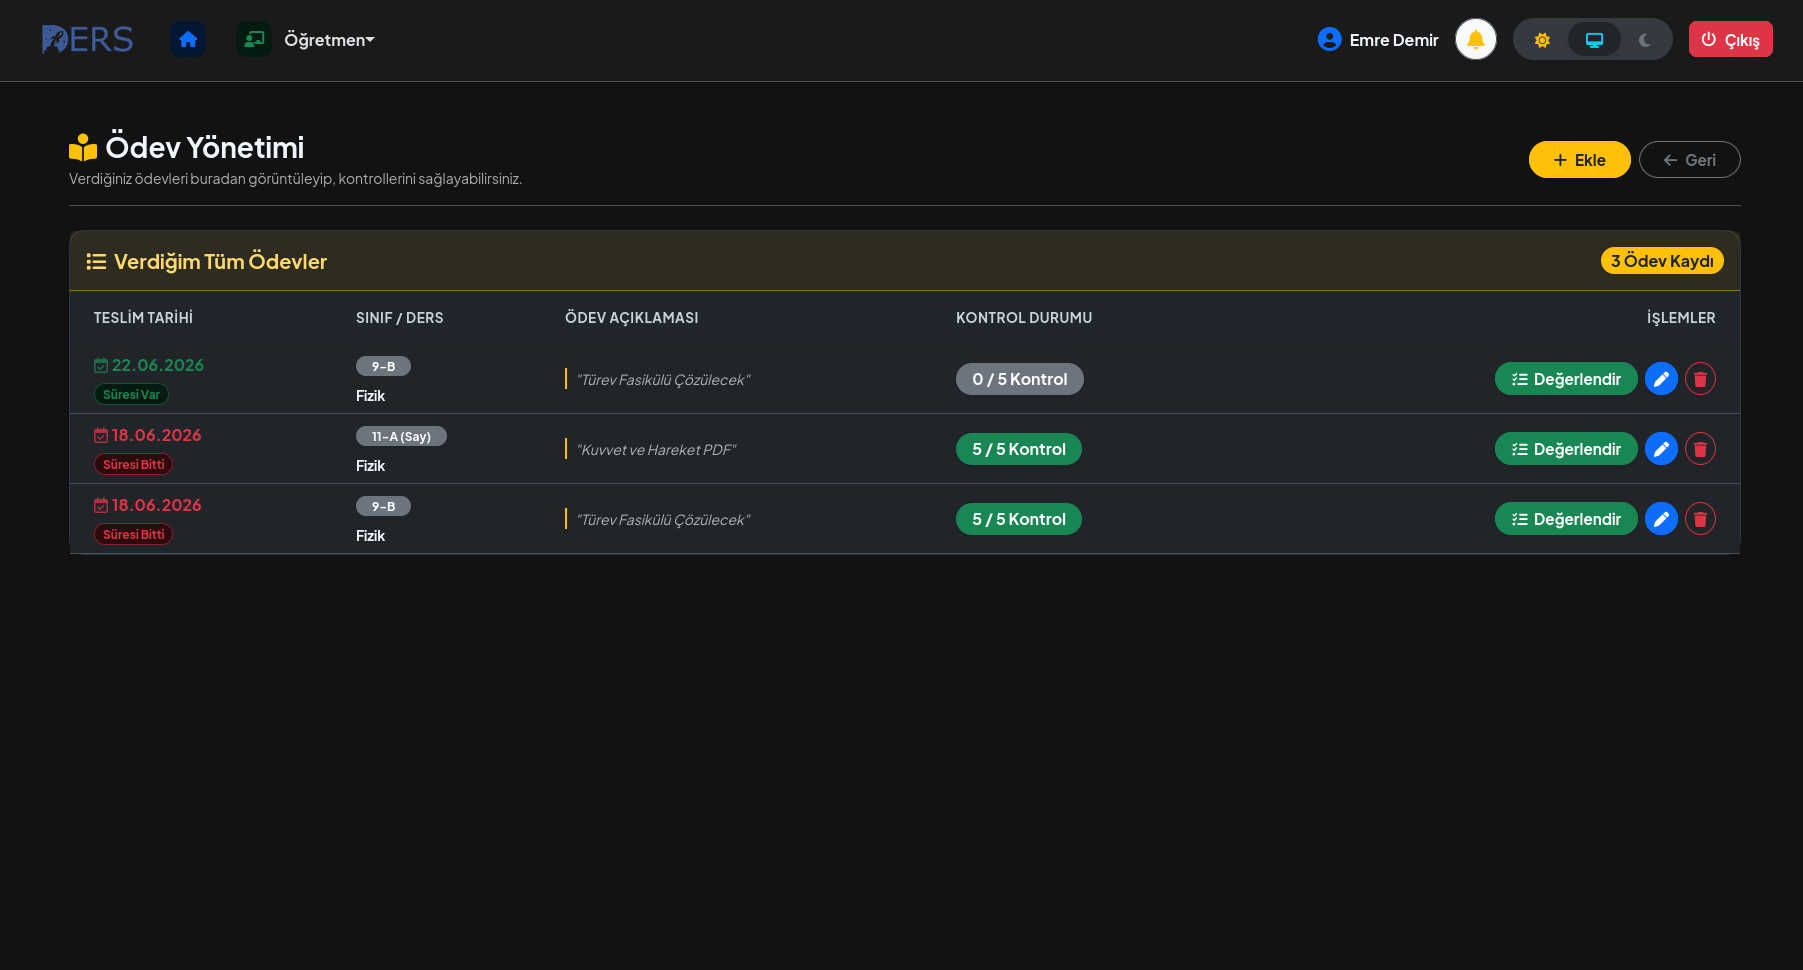Evaluate the 11-A (Say) homework with Değerlendir

tap(1566, 449)
